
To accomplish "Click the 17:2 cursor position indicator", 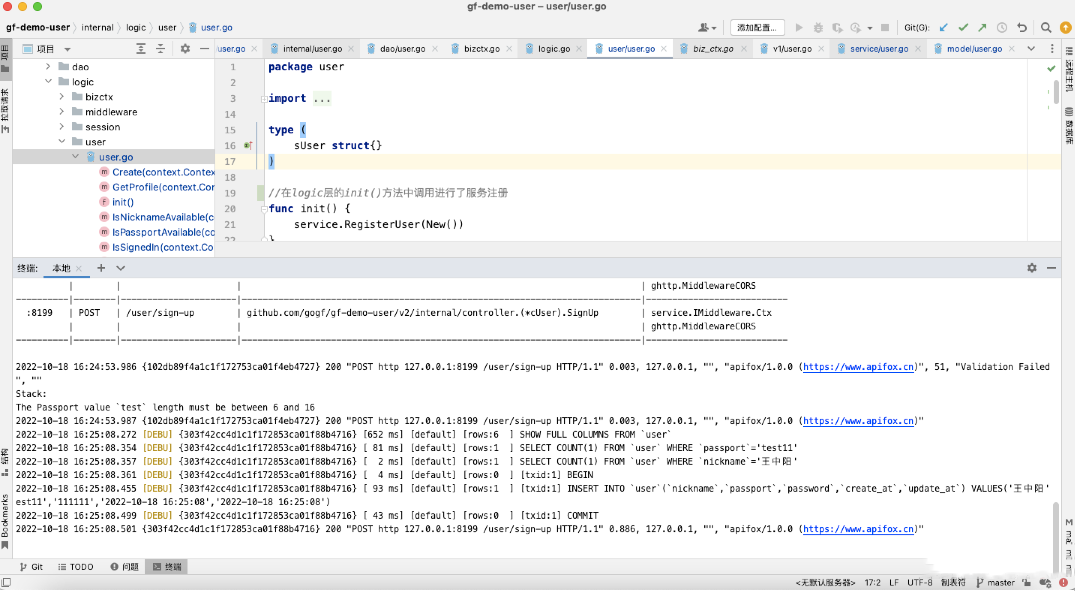I will coord(872,583).
